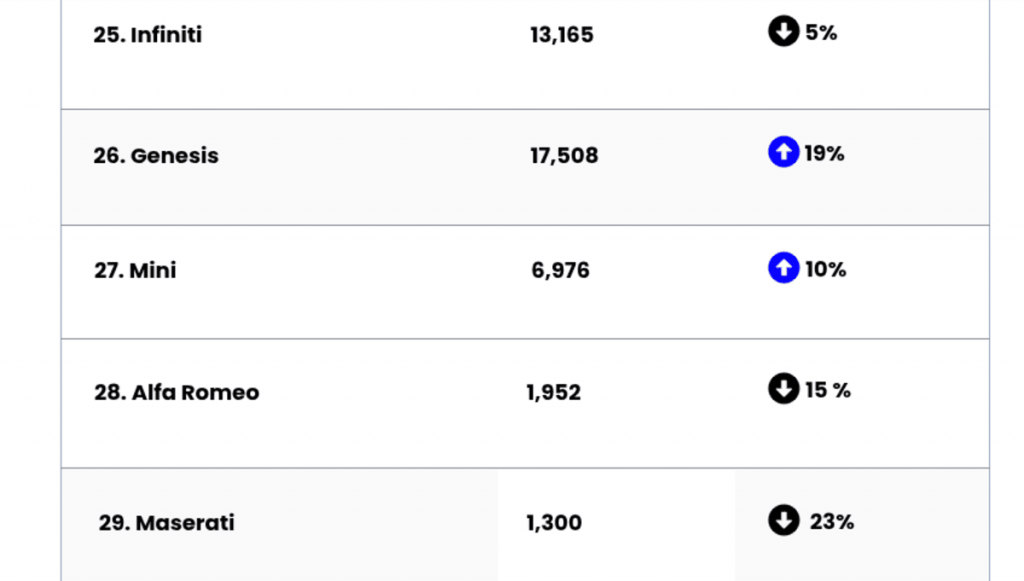
Task: Click the 27. Mini label
Action: point(135,271)
